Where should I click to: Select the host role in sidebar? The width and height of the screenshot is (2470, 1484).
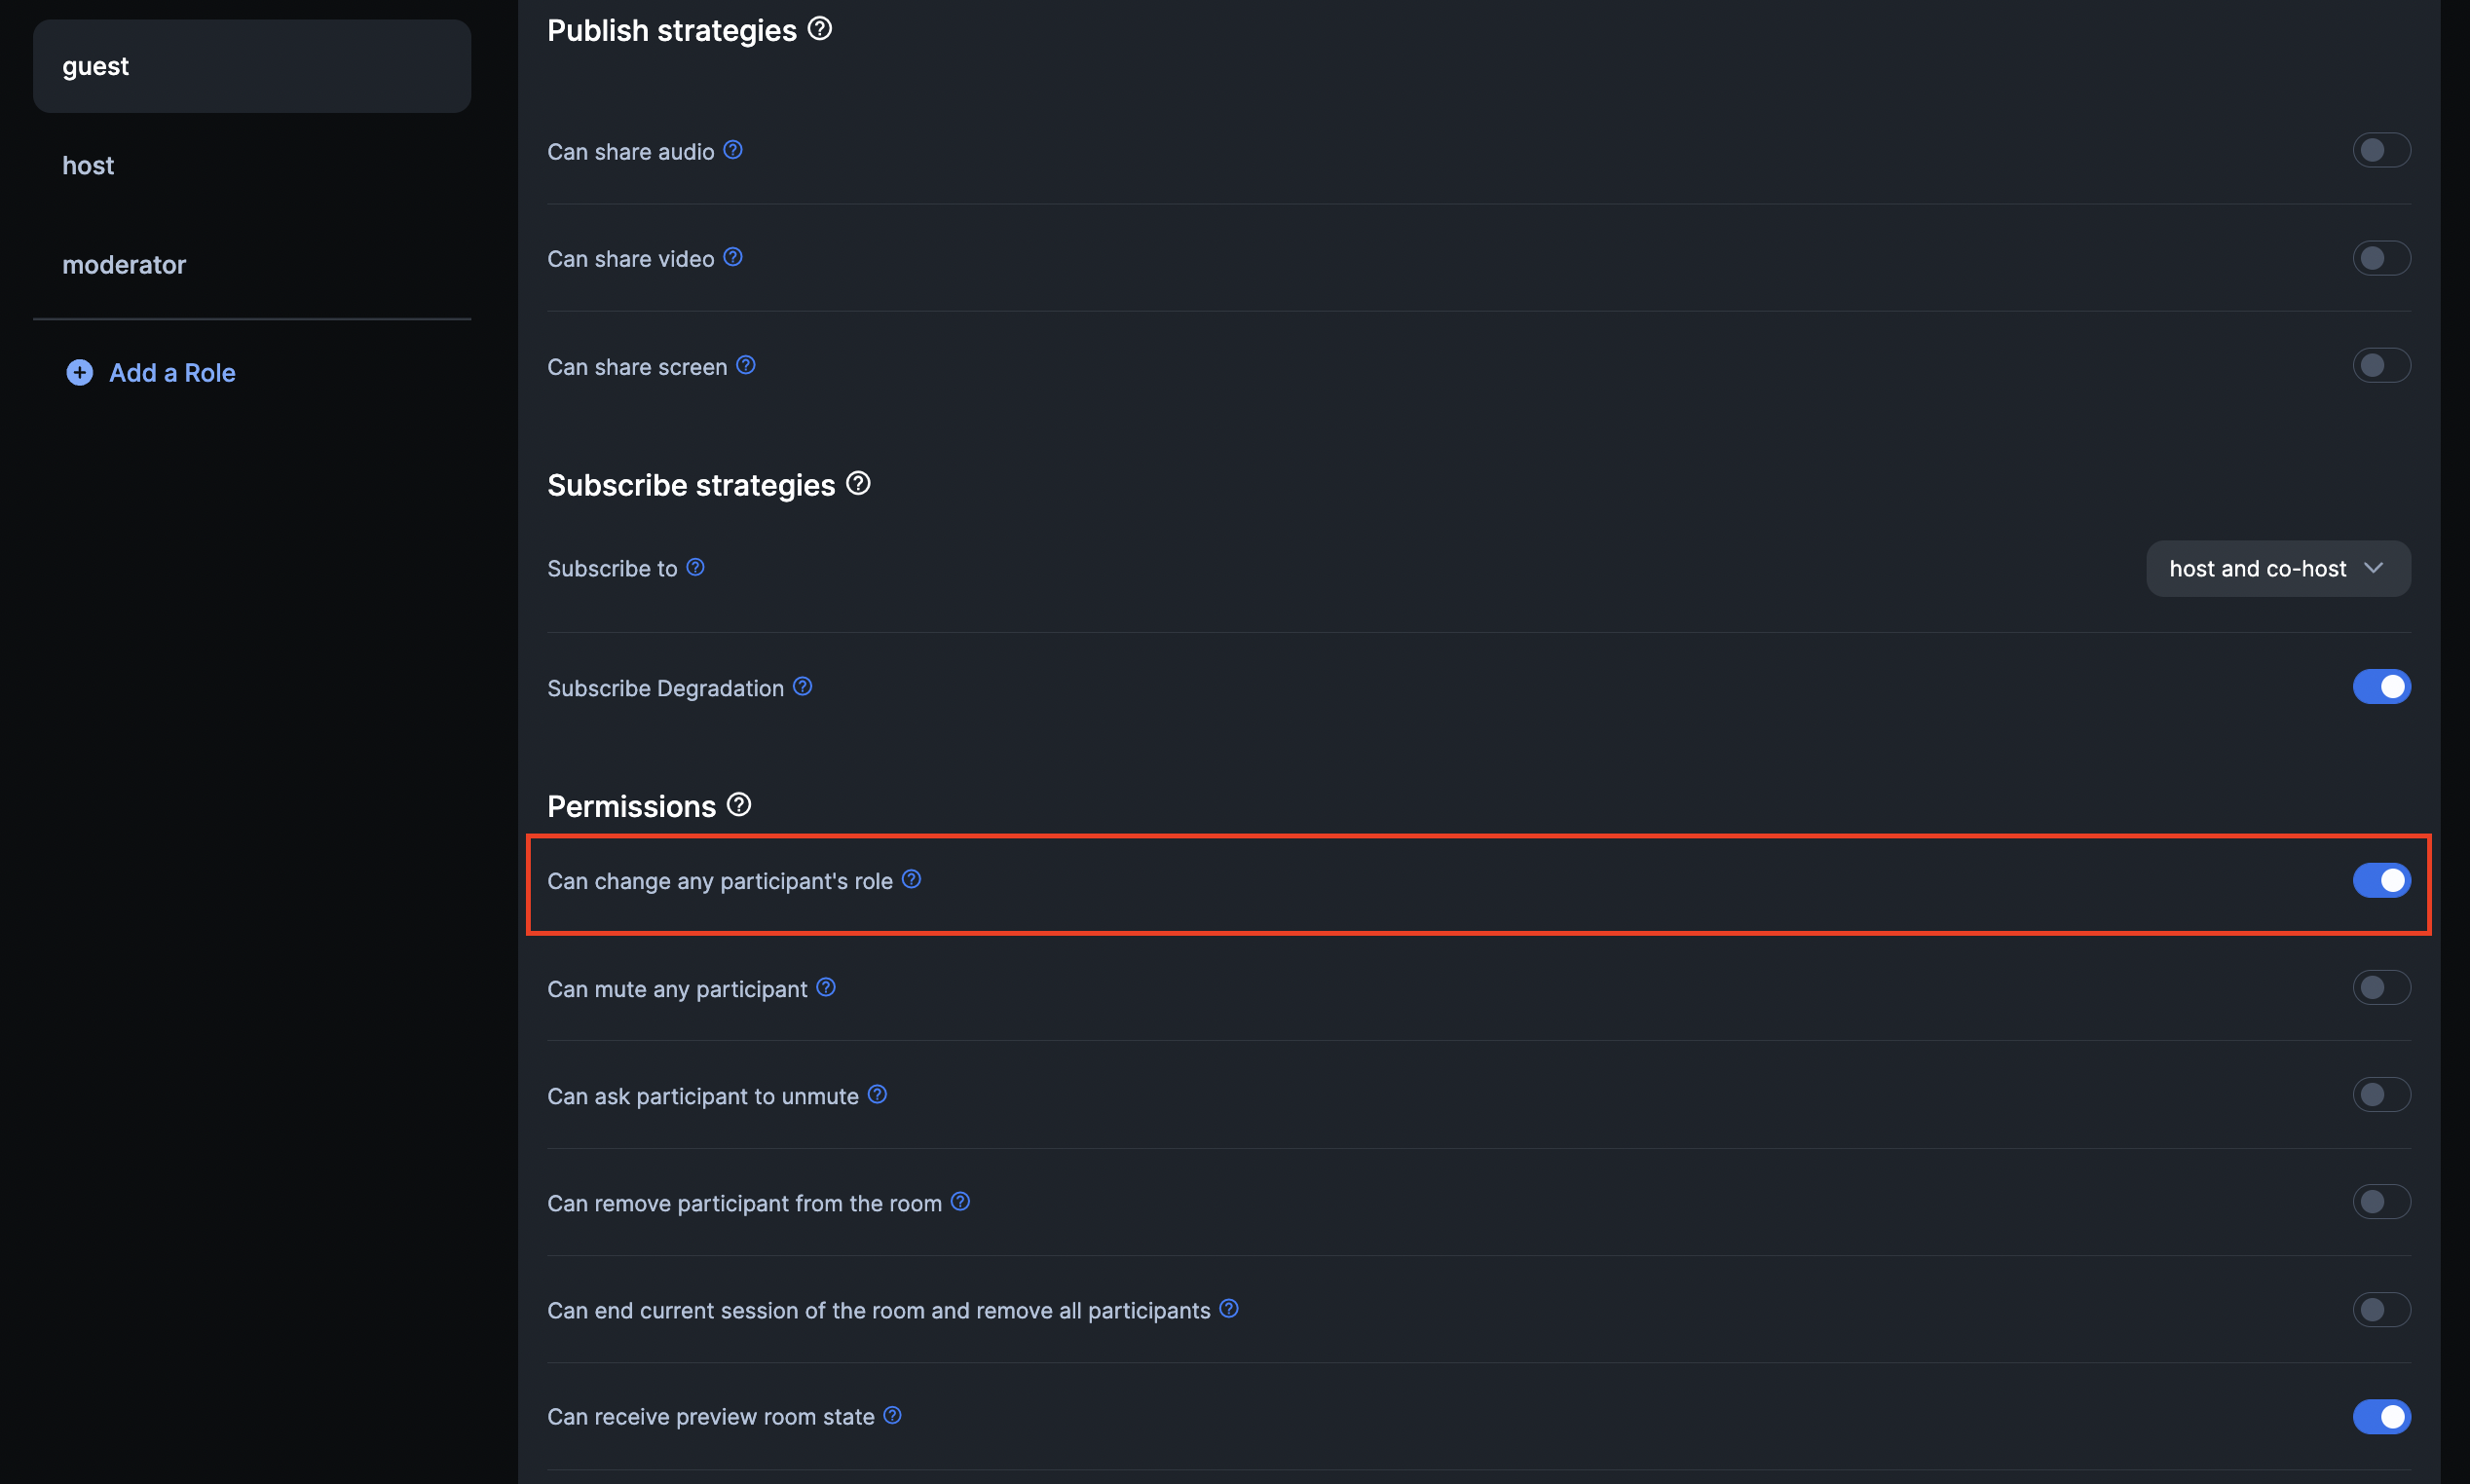[x=88, y=165]
